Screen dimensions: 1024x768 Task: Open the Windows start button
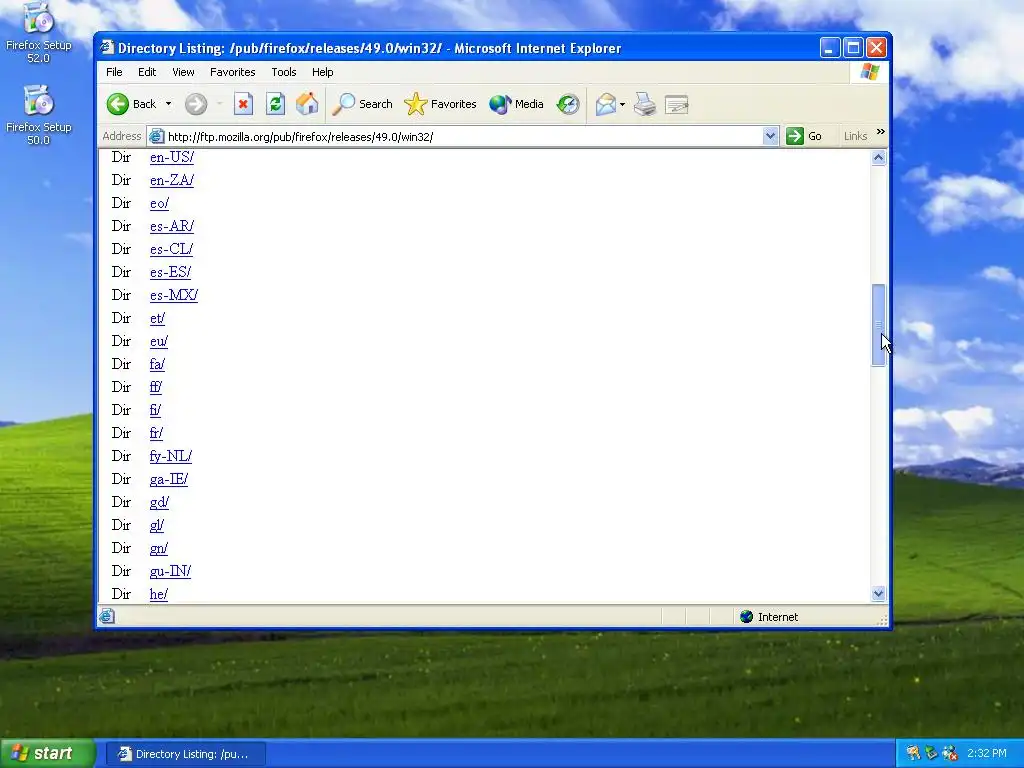pos(47,754)
